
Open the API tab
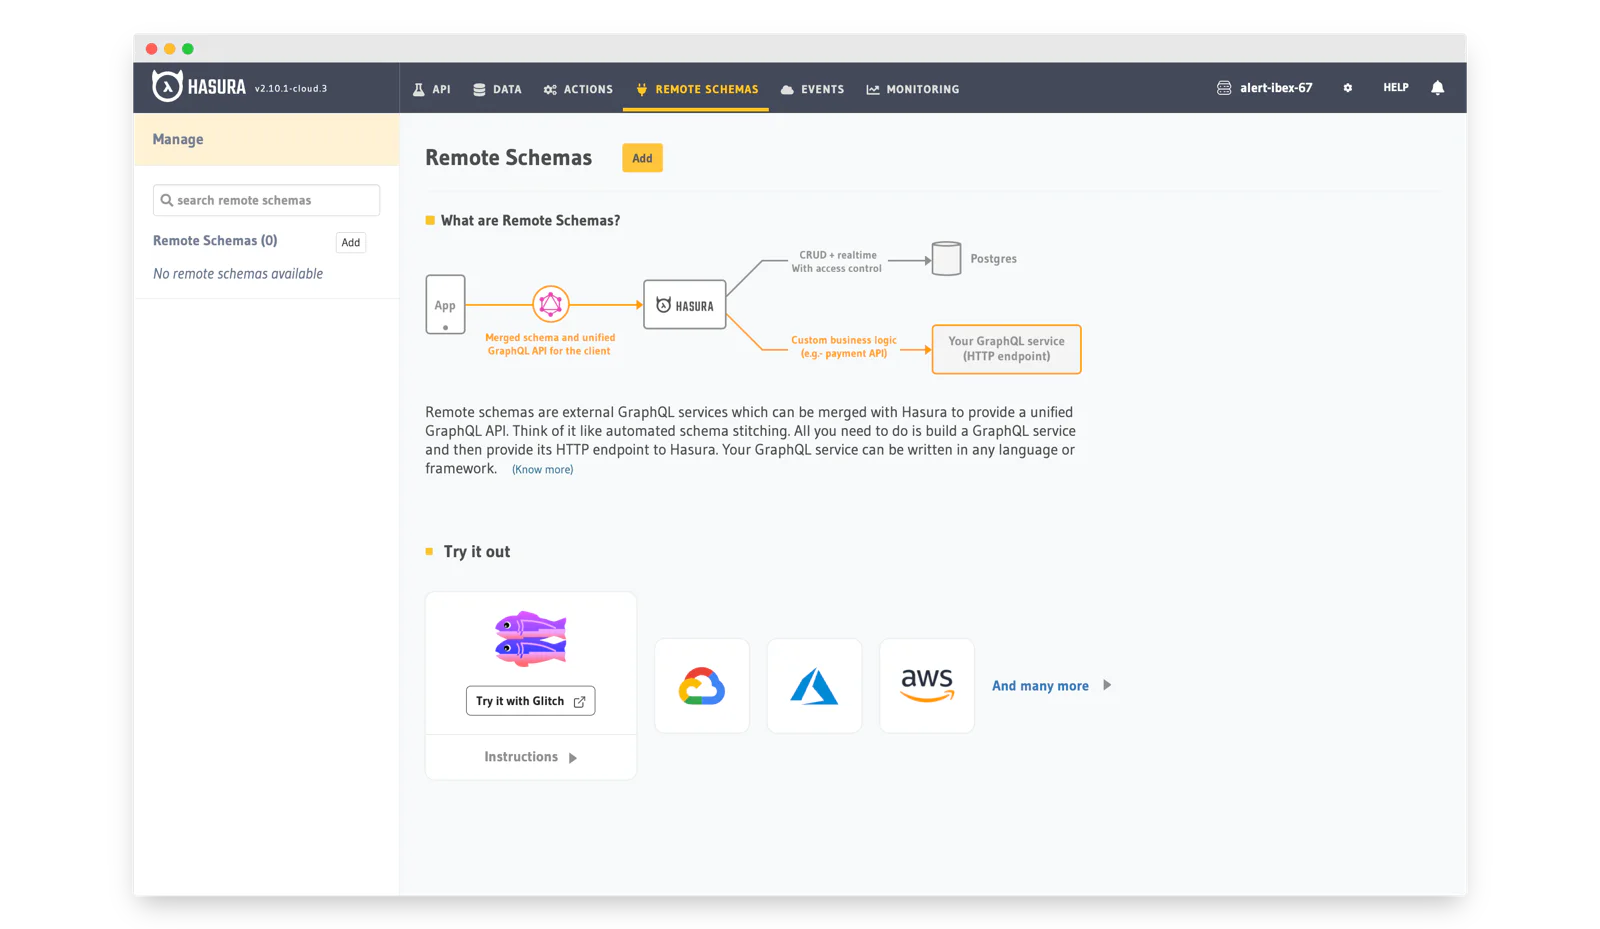tap(432, 89)
